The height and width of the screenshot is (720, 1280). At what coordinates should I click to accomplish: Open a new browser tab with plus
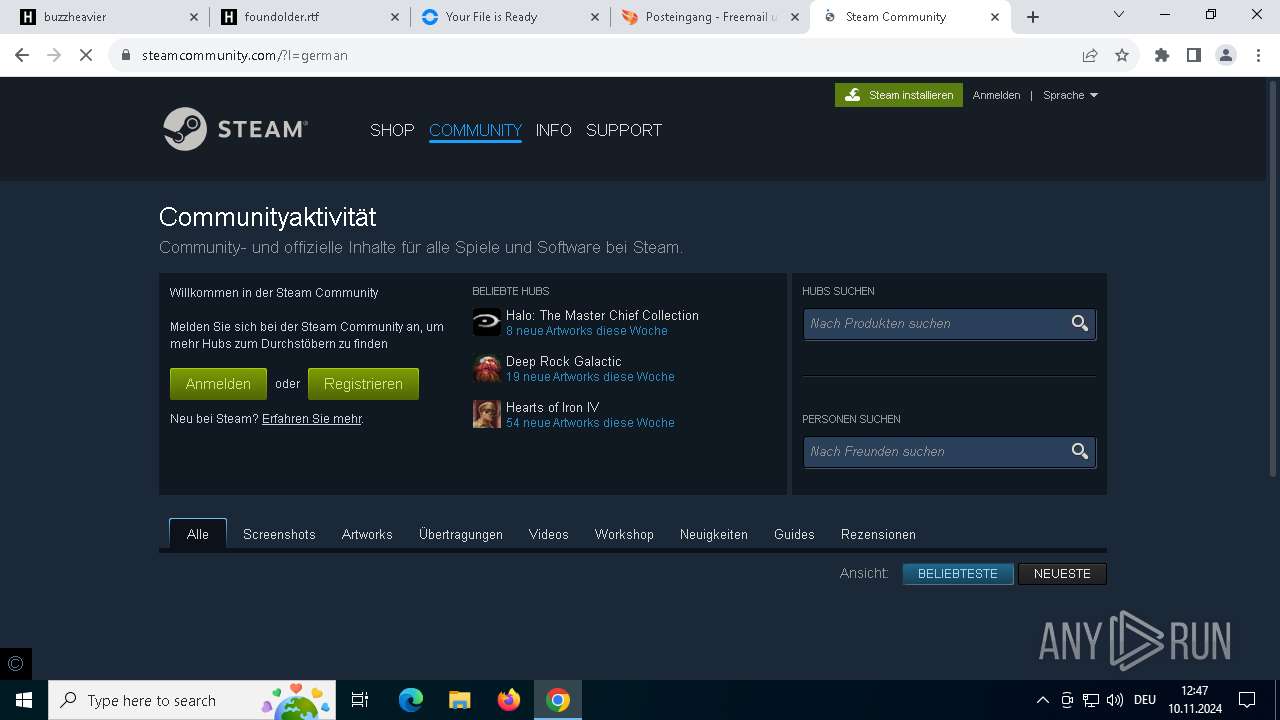coord(1033,17)
